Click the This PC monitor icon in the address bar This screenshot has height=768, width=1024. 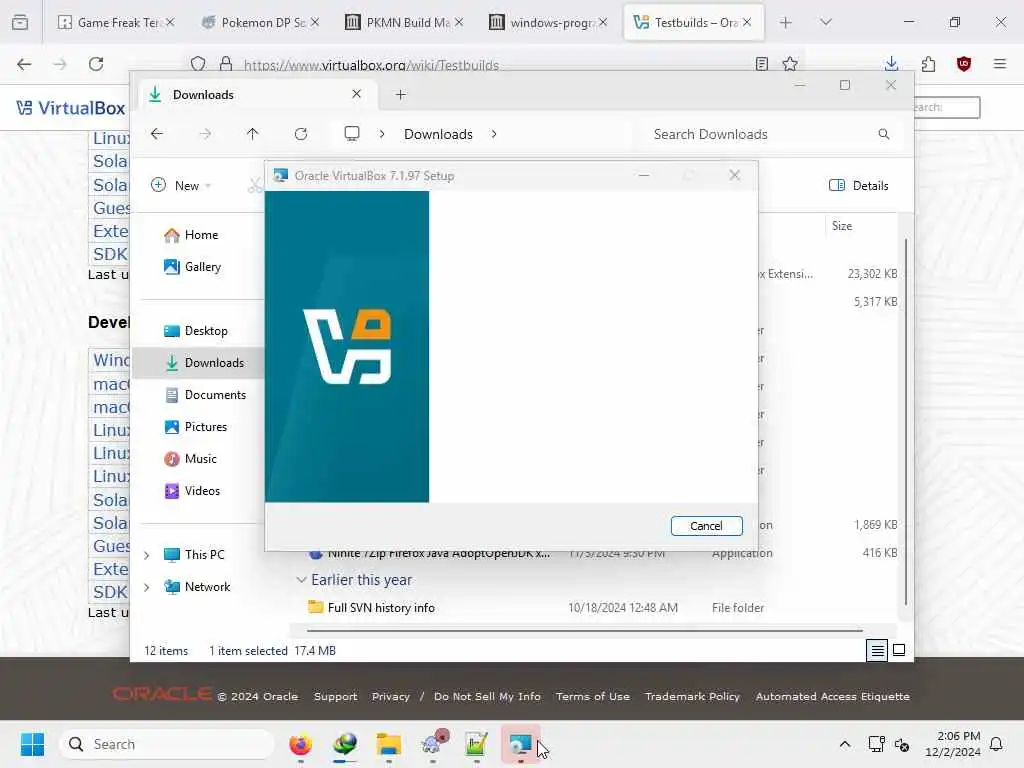tap(352, 134)
